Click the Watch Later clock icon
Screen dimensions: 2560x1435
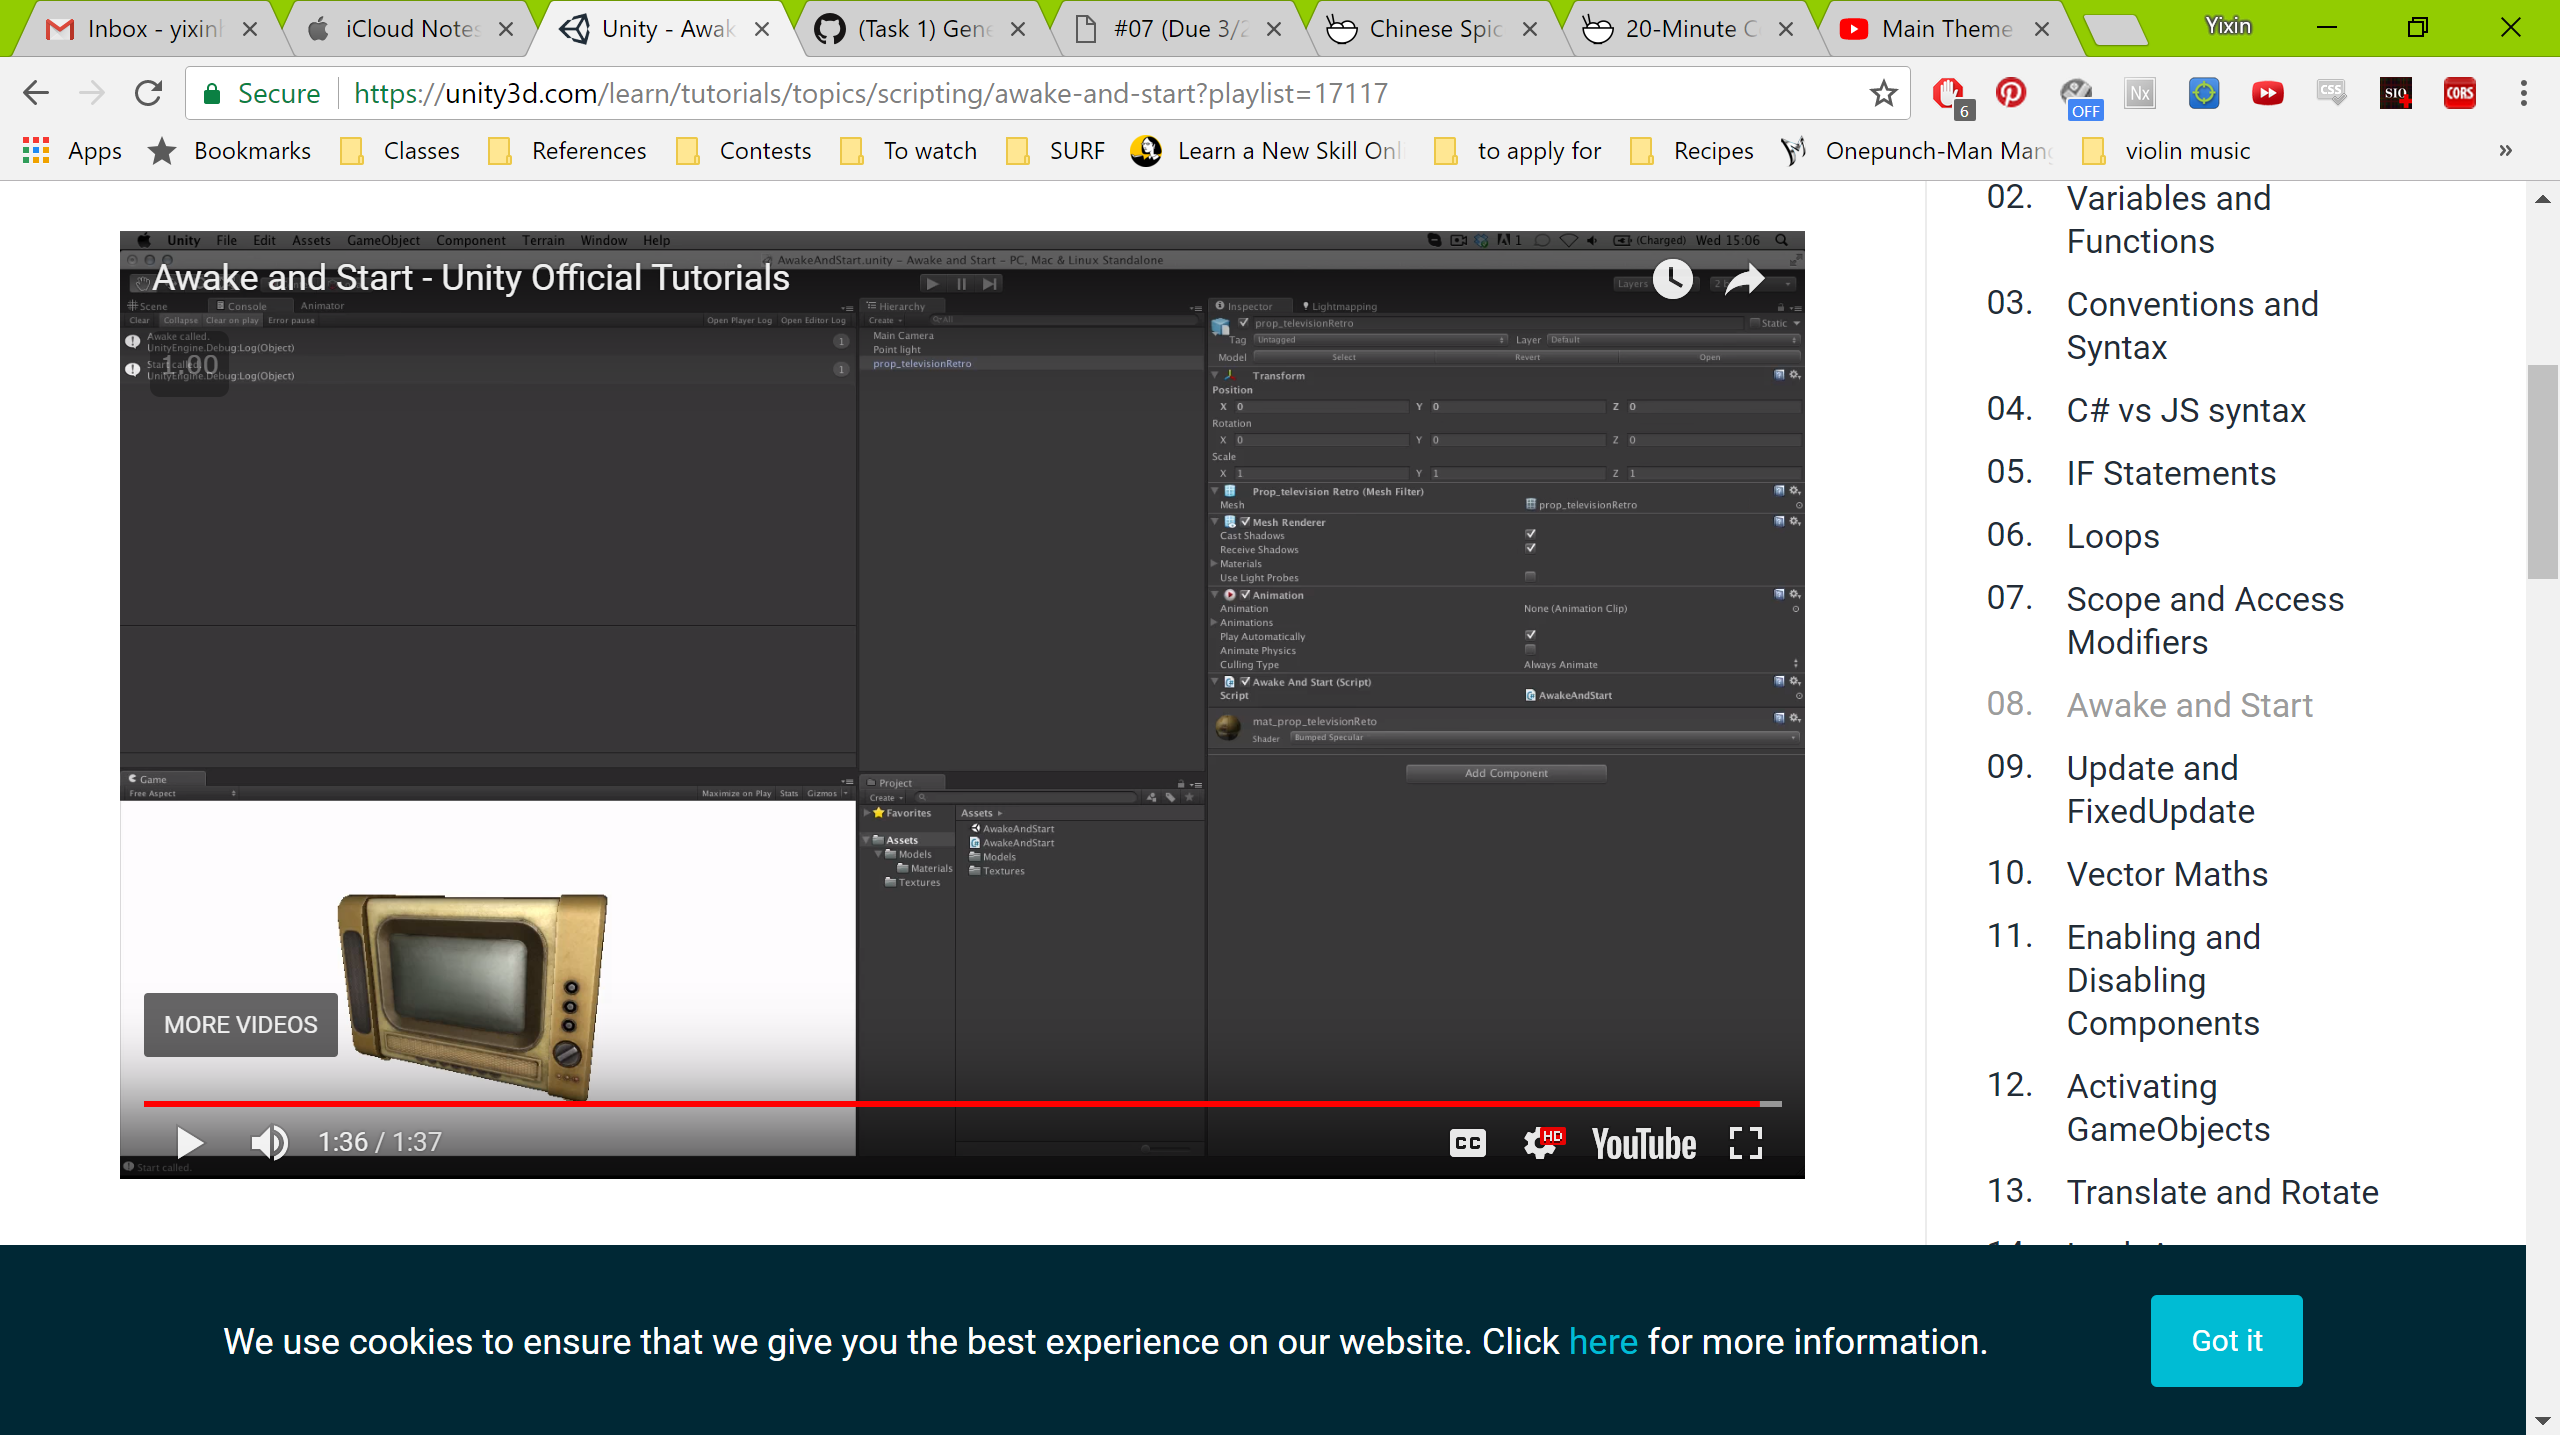tap(1672, 279)
